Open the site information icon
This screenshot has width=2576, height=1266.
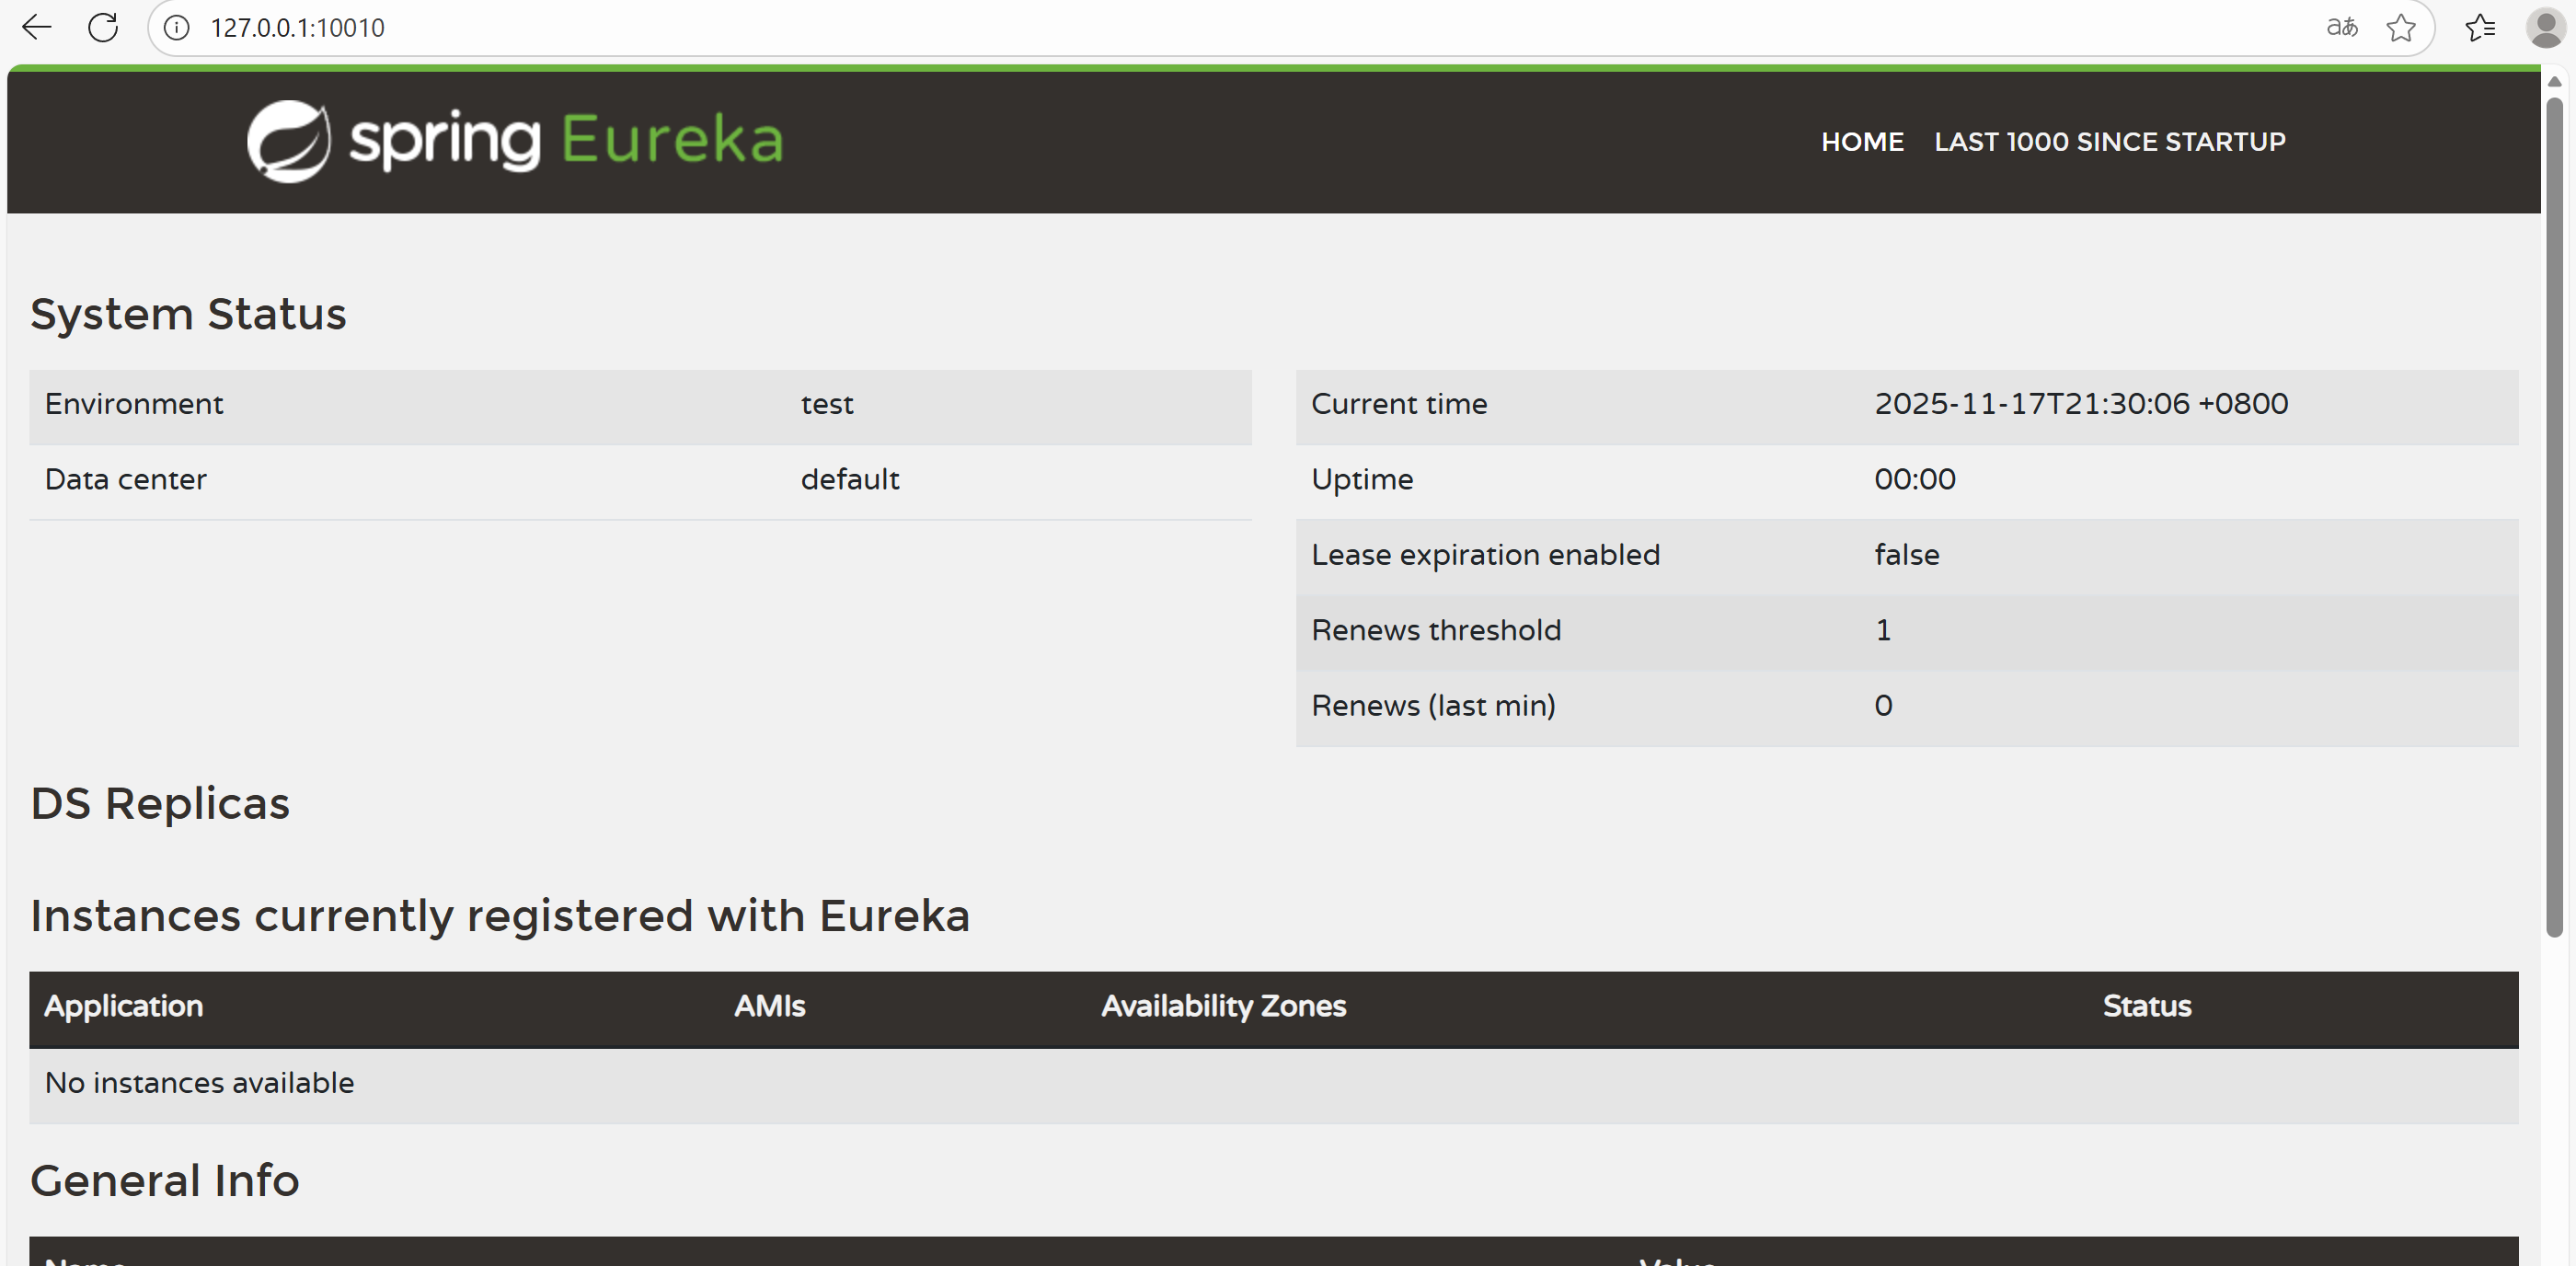(x=177, y=27)
